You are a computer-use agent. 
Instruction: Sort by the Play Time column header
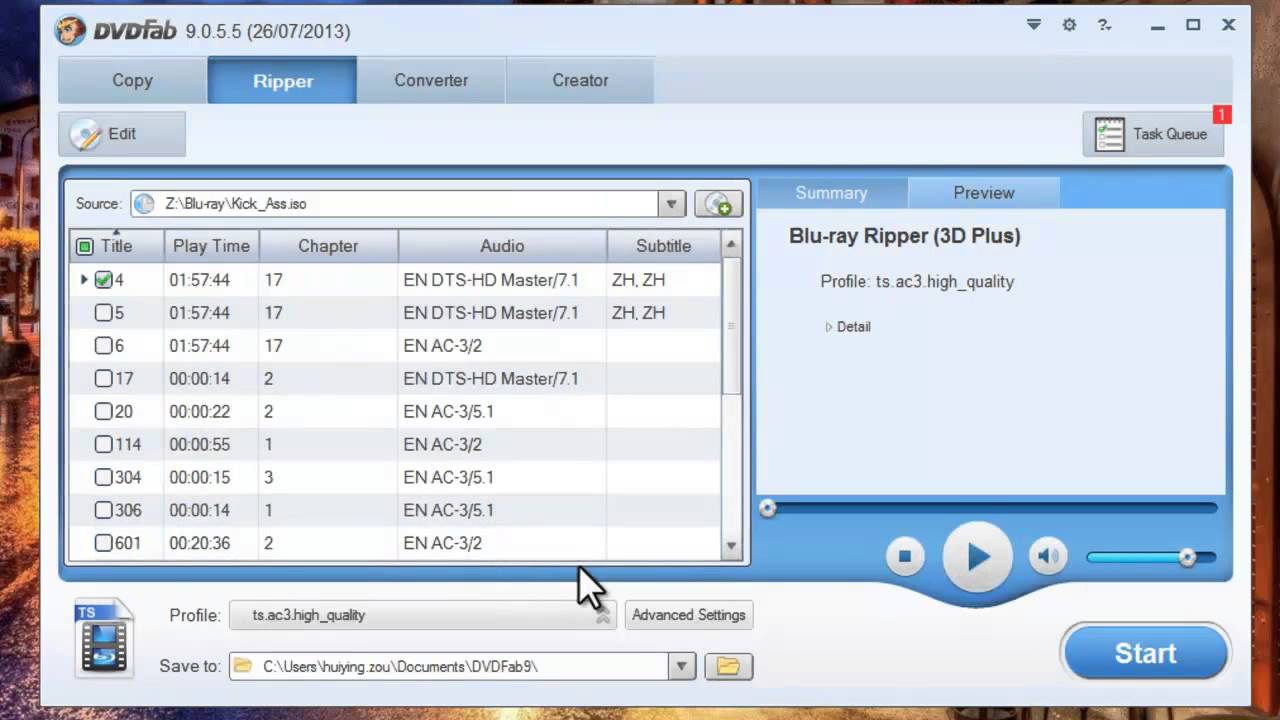click(x=211, y=246)
